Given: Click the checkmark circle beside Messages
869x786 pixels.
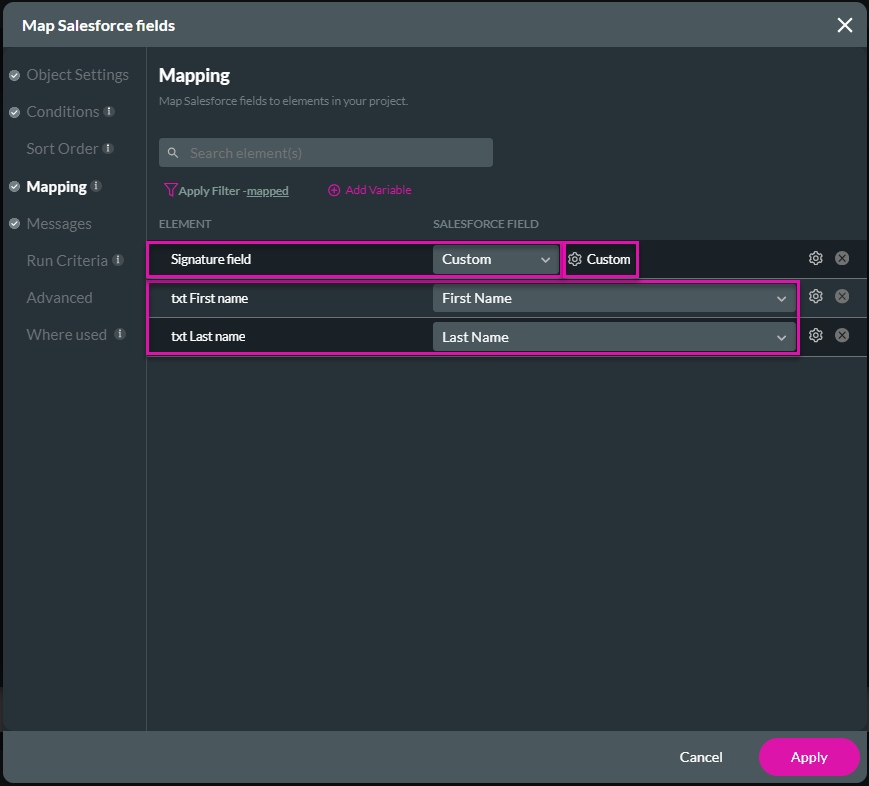Looking at the screenshot, I should coord(13,223).
